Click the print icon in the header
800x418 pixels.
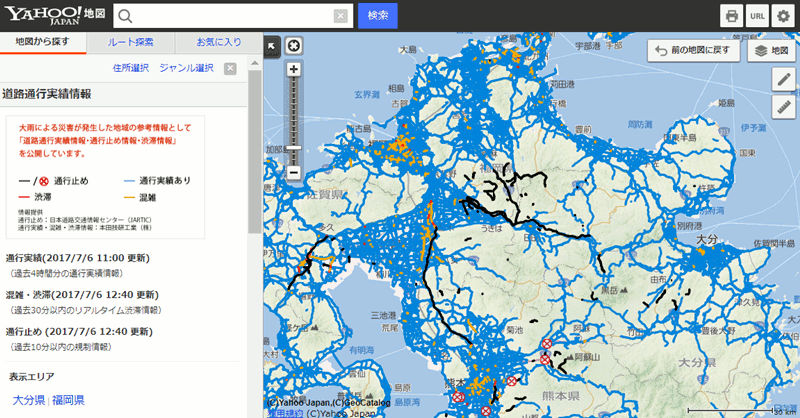click(731, 16)
